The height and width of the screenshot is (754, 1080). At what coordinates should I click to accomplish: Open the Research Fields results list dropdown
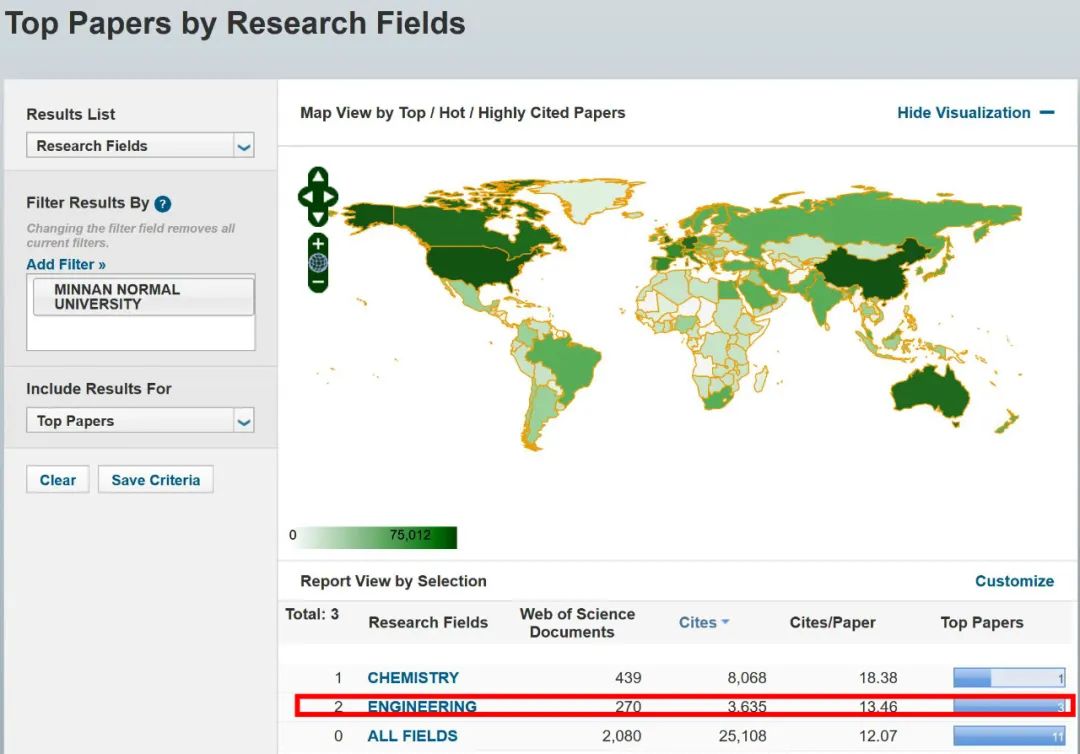pyautogui.click(x=140, y=146)
